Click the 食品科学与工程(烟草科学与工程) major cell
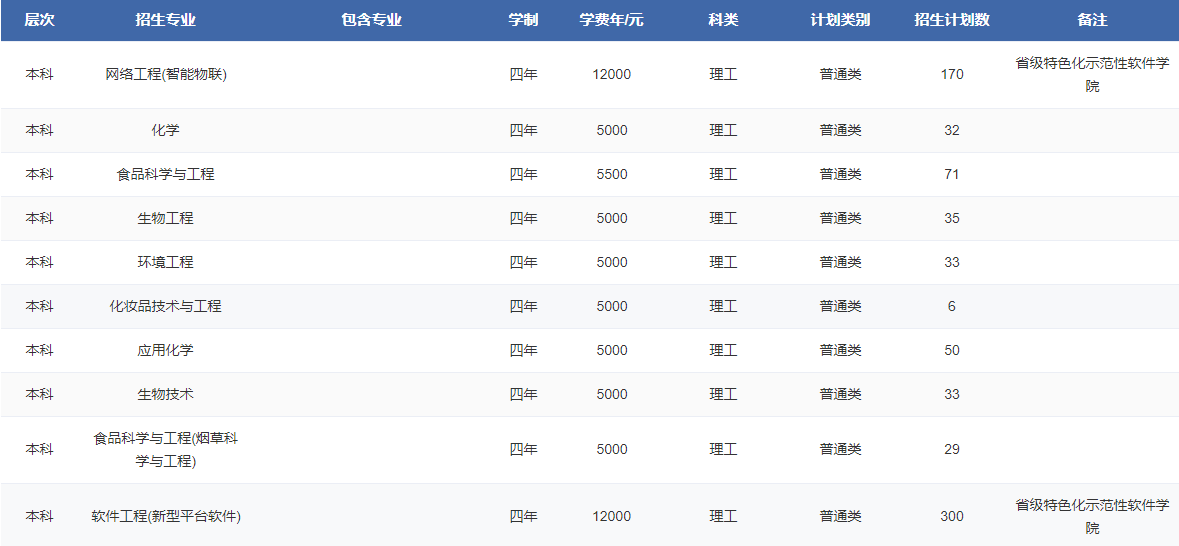The height and width of the screenshot is (546, 1179). pos(166,449)
